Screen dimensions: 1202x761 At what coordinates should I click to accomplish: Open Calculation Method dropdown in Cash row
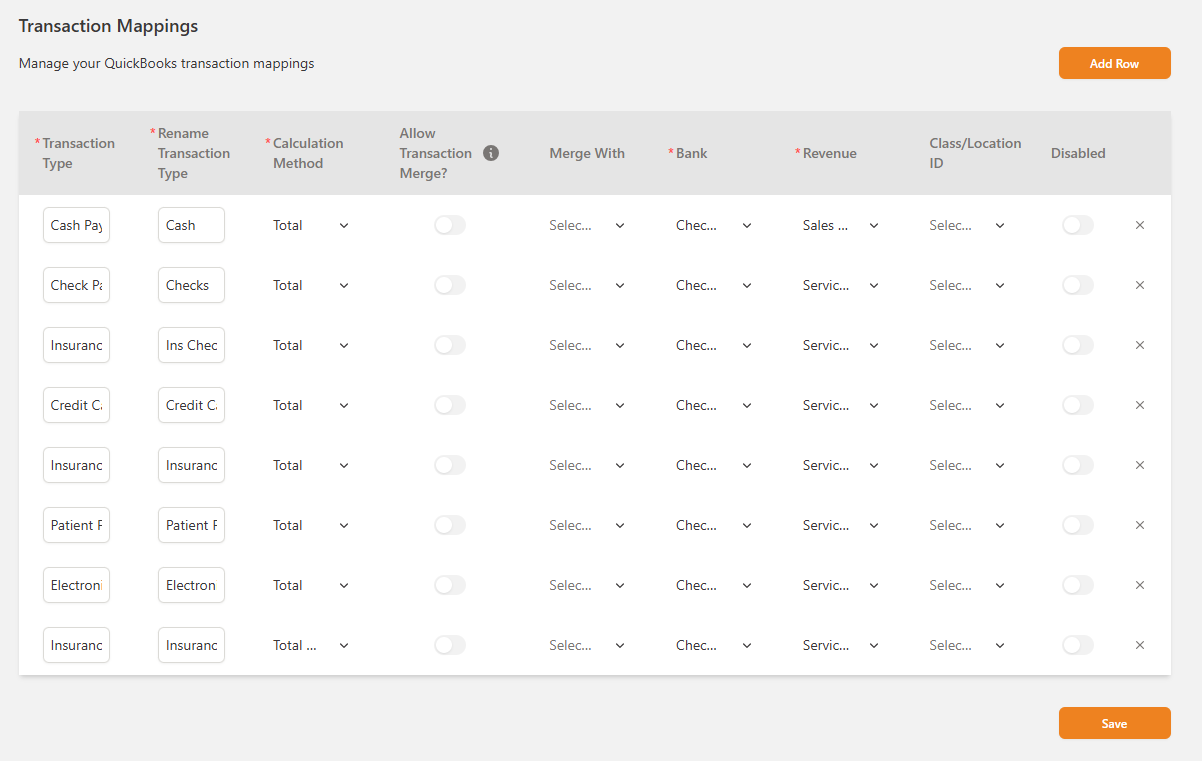pos(311,225)
